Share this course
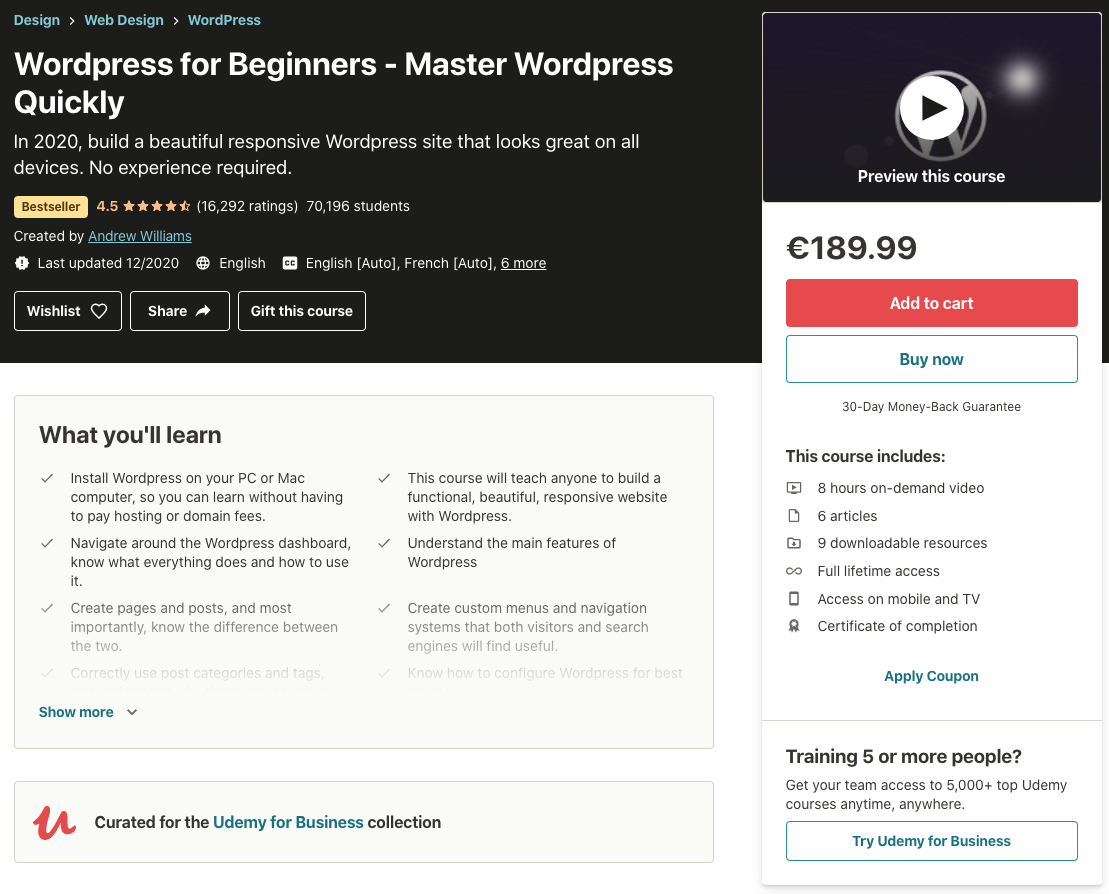1109x894 pixels. coord(180,311)
